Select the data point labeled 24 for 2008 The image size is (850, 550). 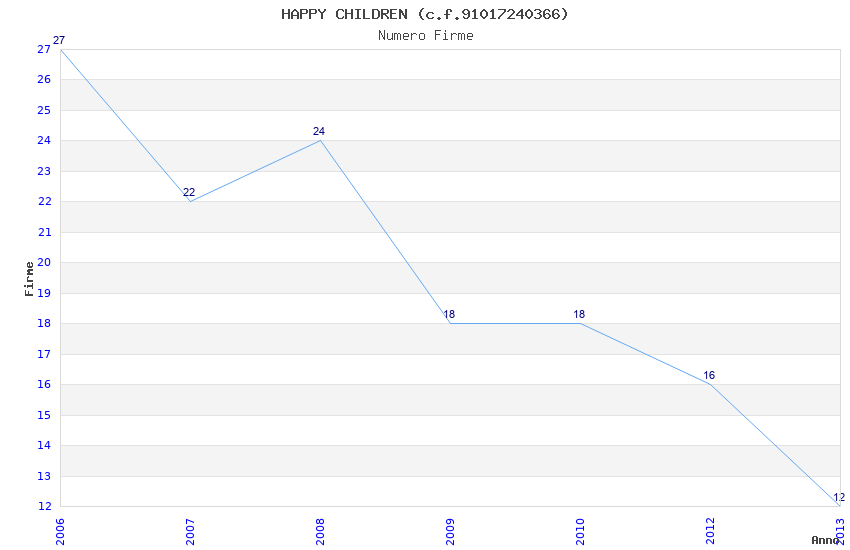click(320, 140)
